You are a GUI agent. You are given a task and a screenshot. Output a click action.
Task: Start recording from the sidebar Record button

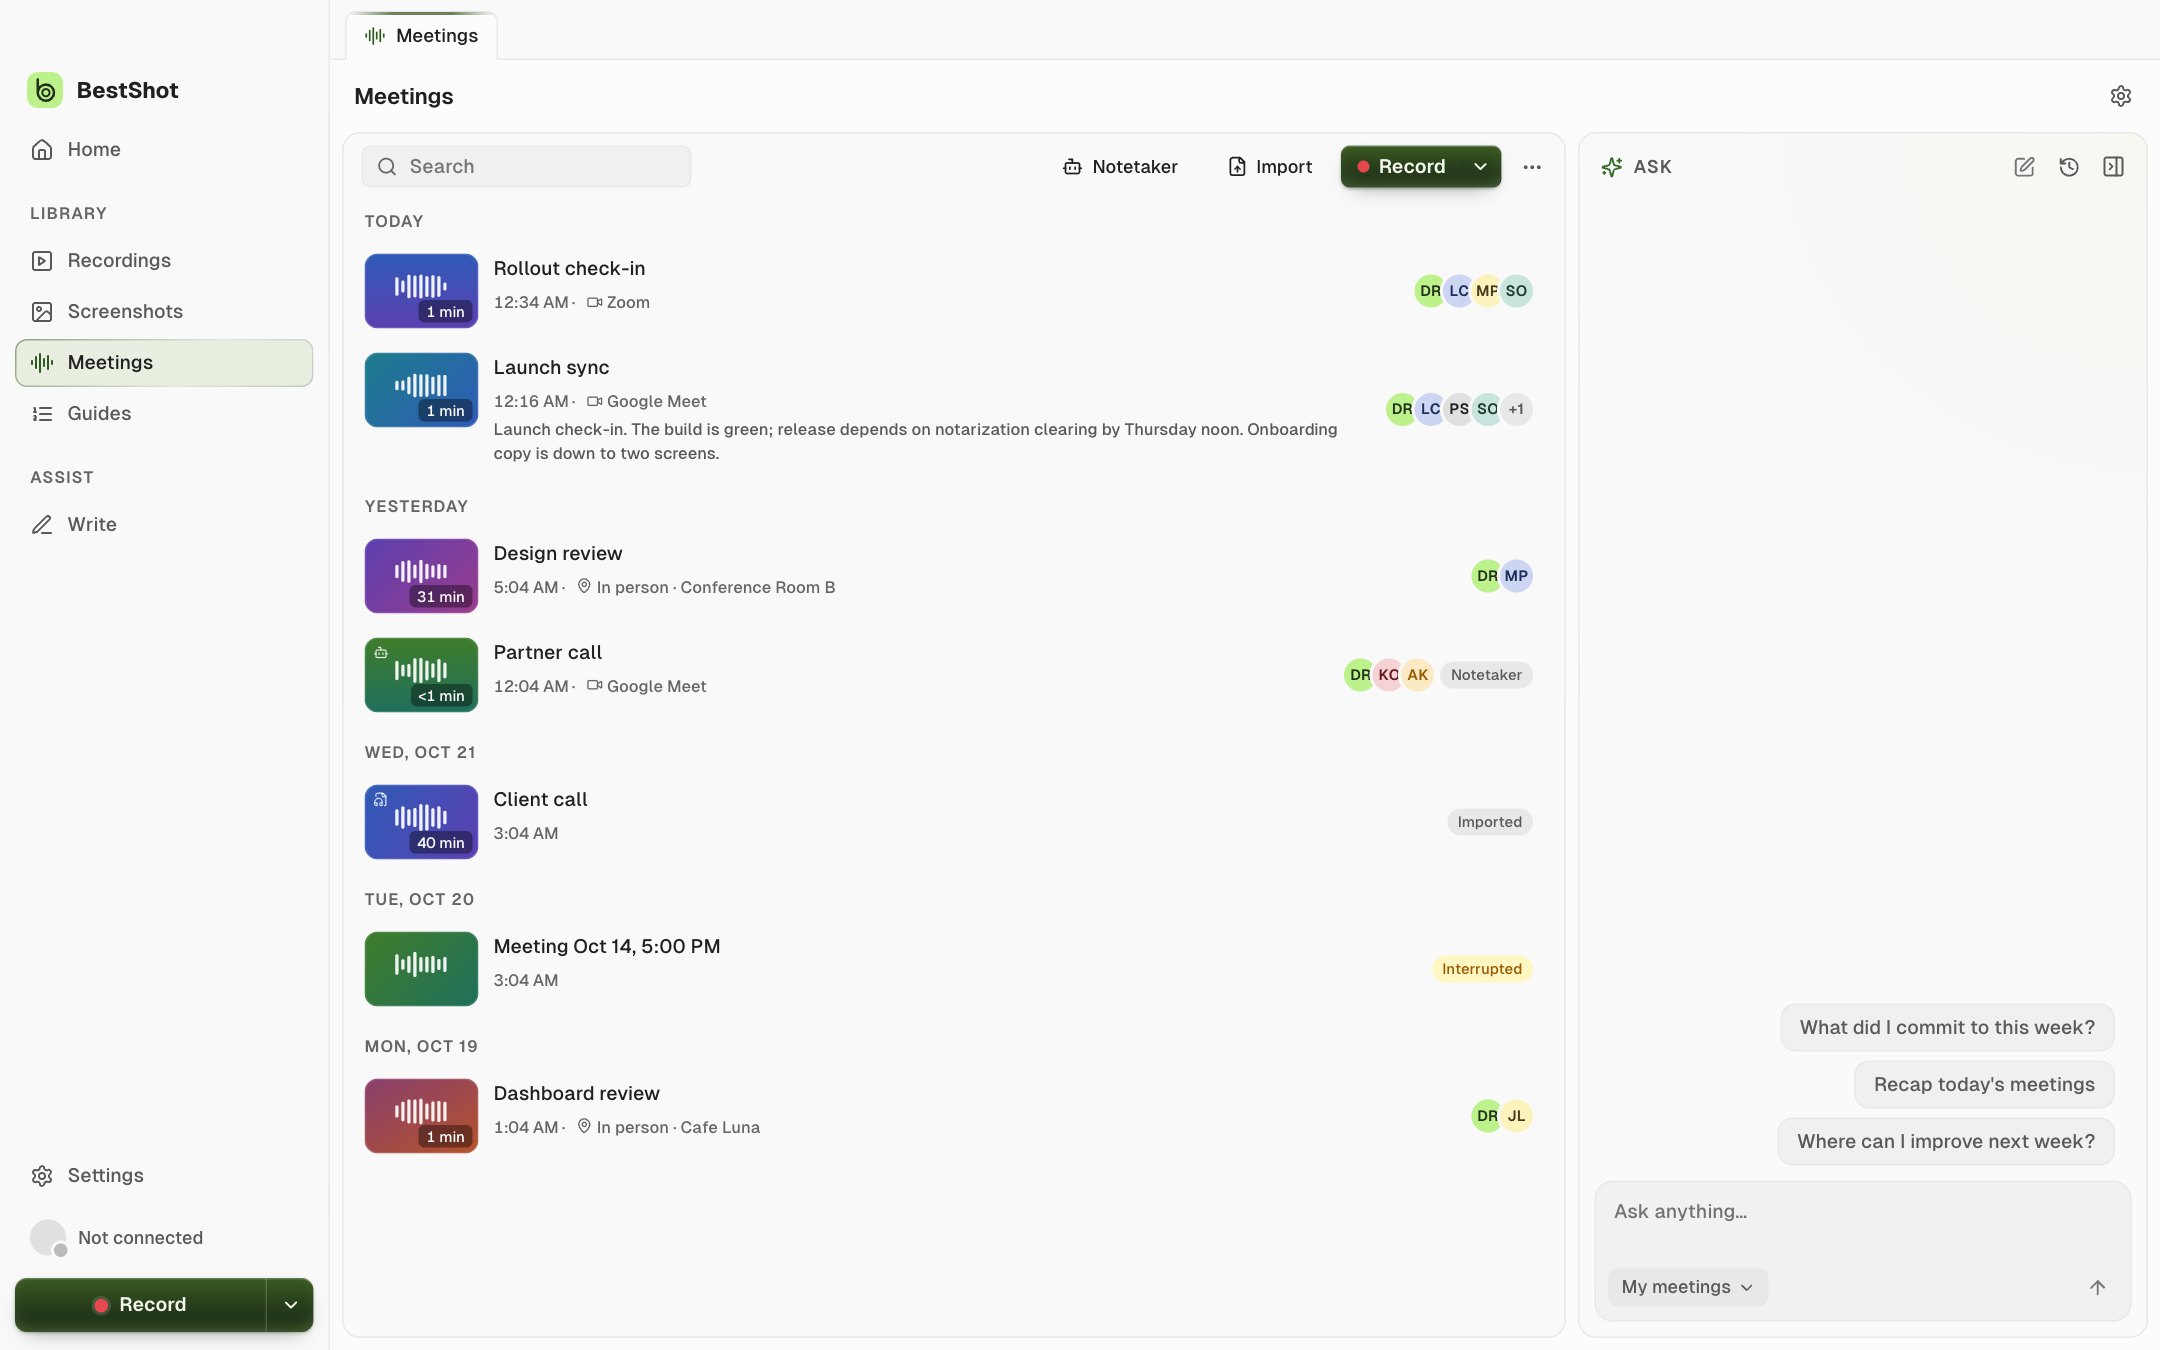pyautogui.click(x=140, y=1305)
